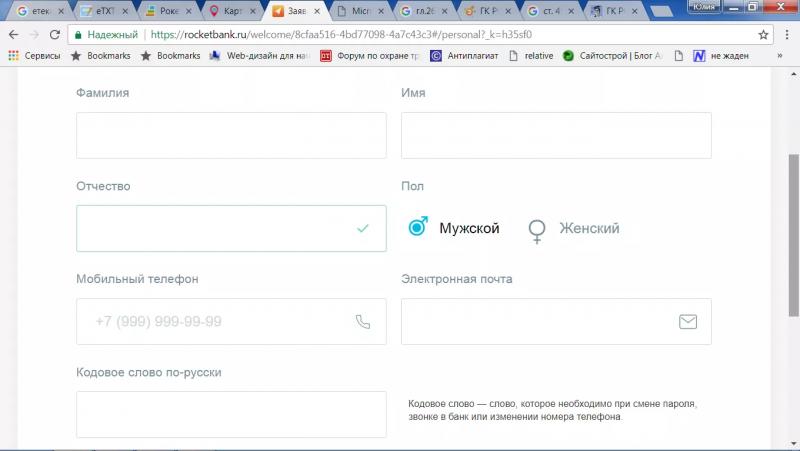Click the envelope icon in Электронная почта field
Viewport: 800px width, 451px height.
(x=688, y=321)
